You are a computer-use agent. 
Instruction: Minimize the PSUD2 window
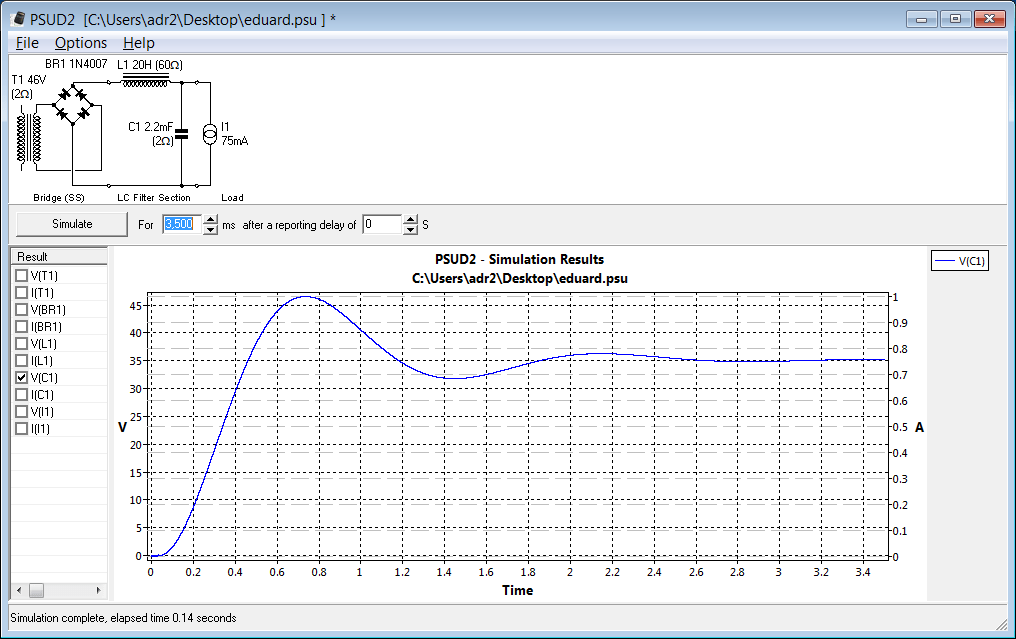(x=921, y=19)
